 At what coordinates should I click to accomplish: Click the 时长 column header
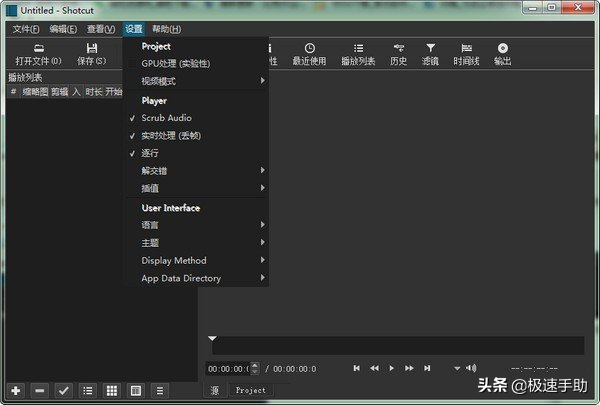[x=94, y=92]
